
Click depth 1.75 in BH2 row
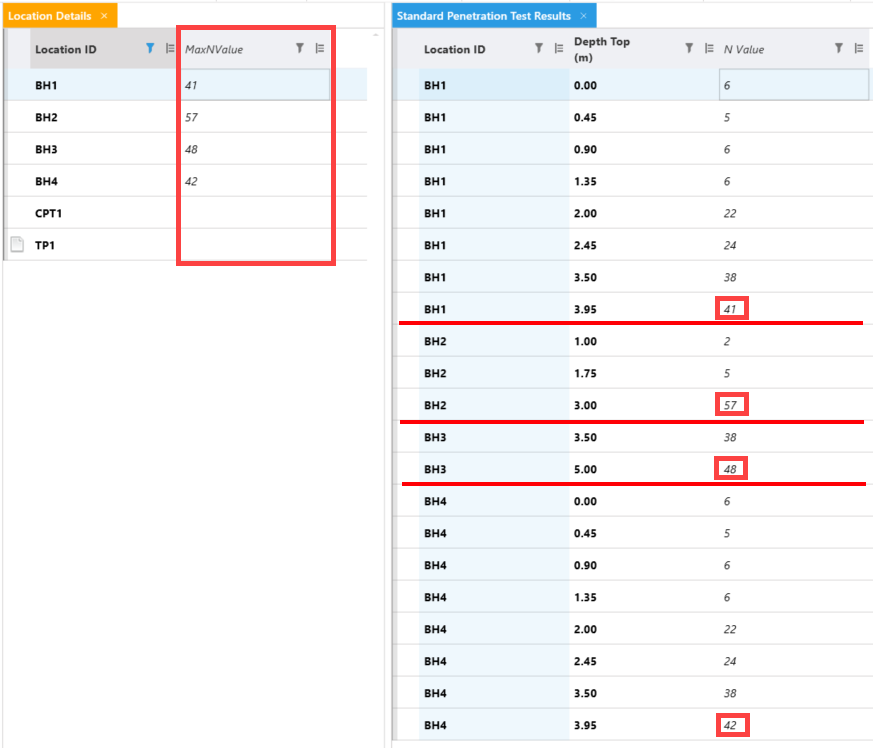tap(644, 373)
